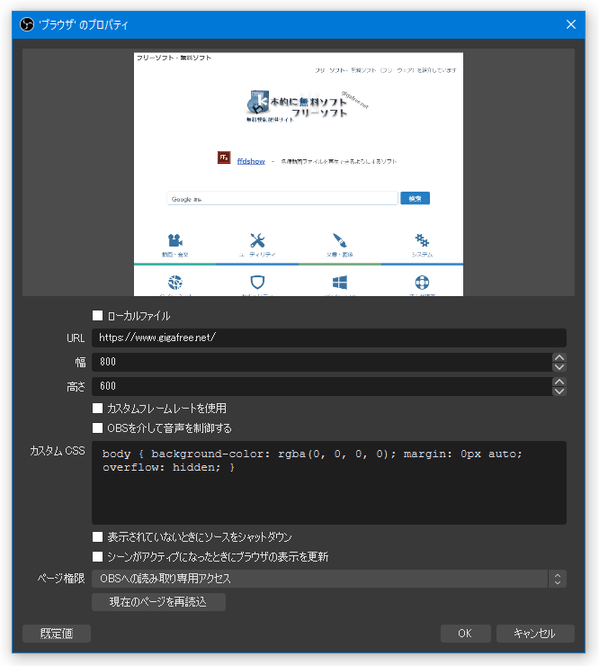
Task: Click the ffdshow red icon in preview
Action: tap(224, 157)
